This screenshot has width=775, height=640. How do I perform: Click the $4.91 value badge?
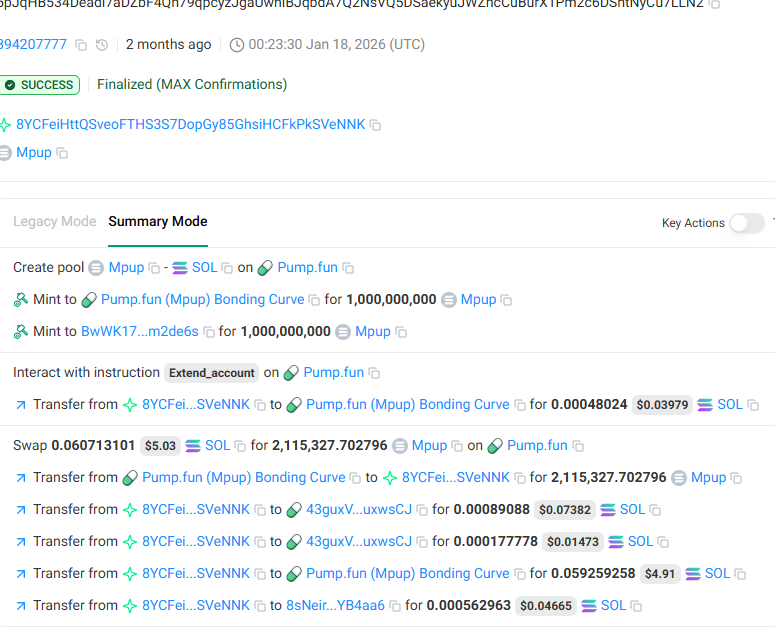[660, 574]
